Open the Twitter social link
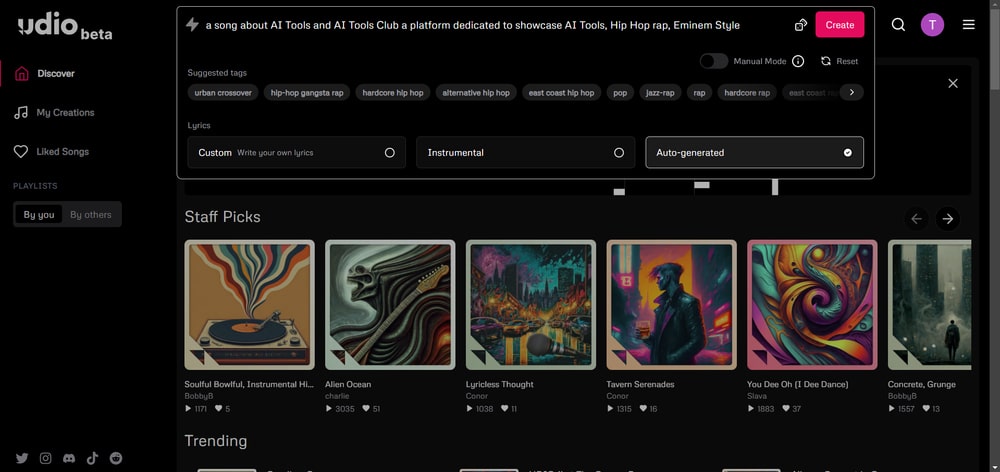This screenshot has height=472, width=1000. 22,458
